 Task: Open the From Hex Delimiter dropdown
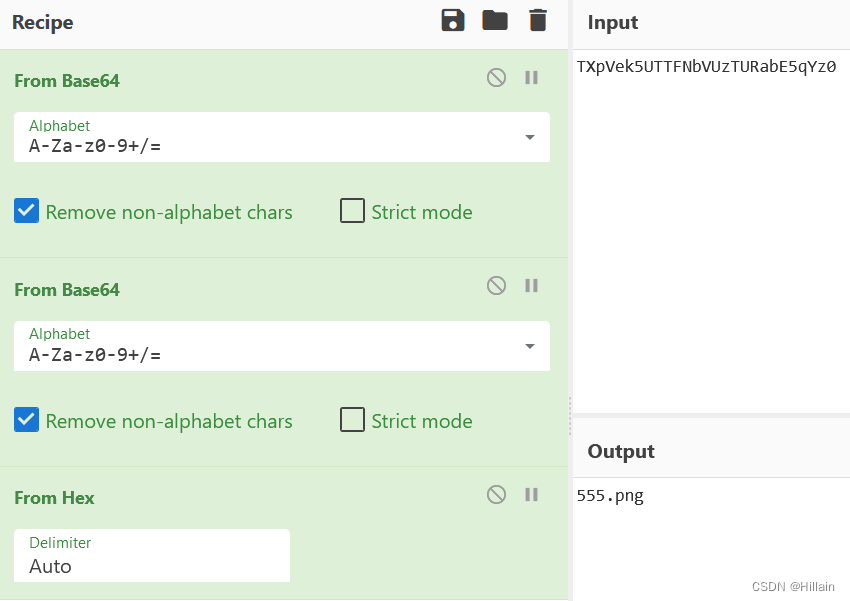(x=152, y=556)
